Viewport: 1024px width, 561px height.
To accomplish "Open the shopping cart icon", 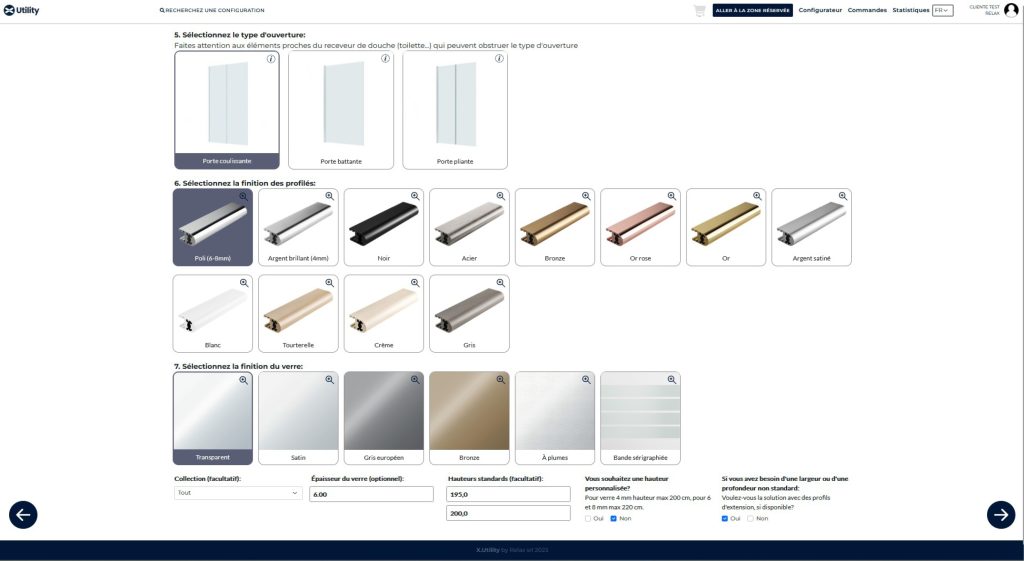I will pyautogui.click(x=699, y=10).
